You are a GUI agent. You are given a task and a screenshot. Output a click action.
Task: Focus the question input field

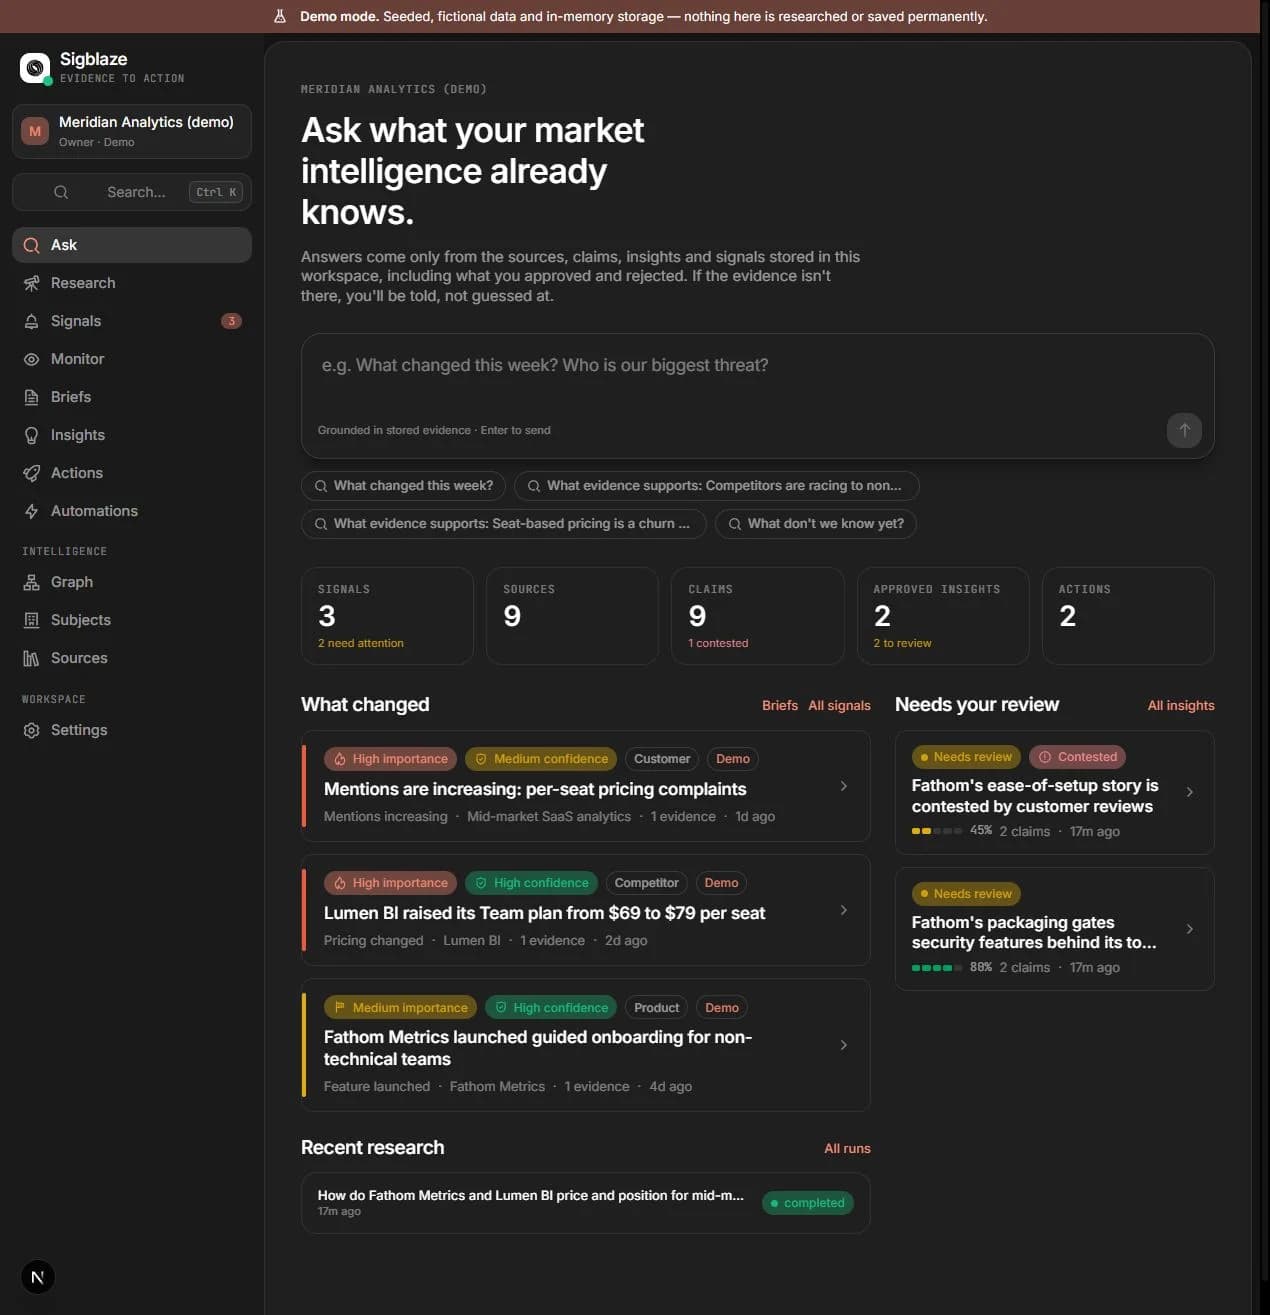point(758,396)
